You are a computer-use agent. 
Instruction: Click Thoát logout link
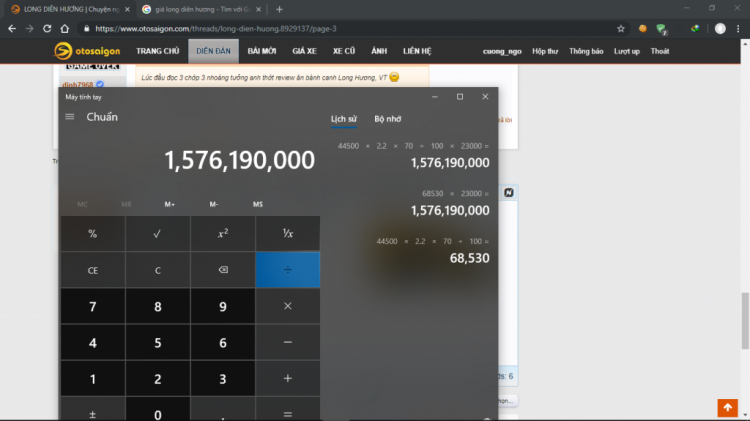click(660, 51)
